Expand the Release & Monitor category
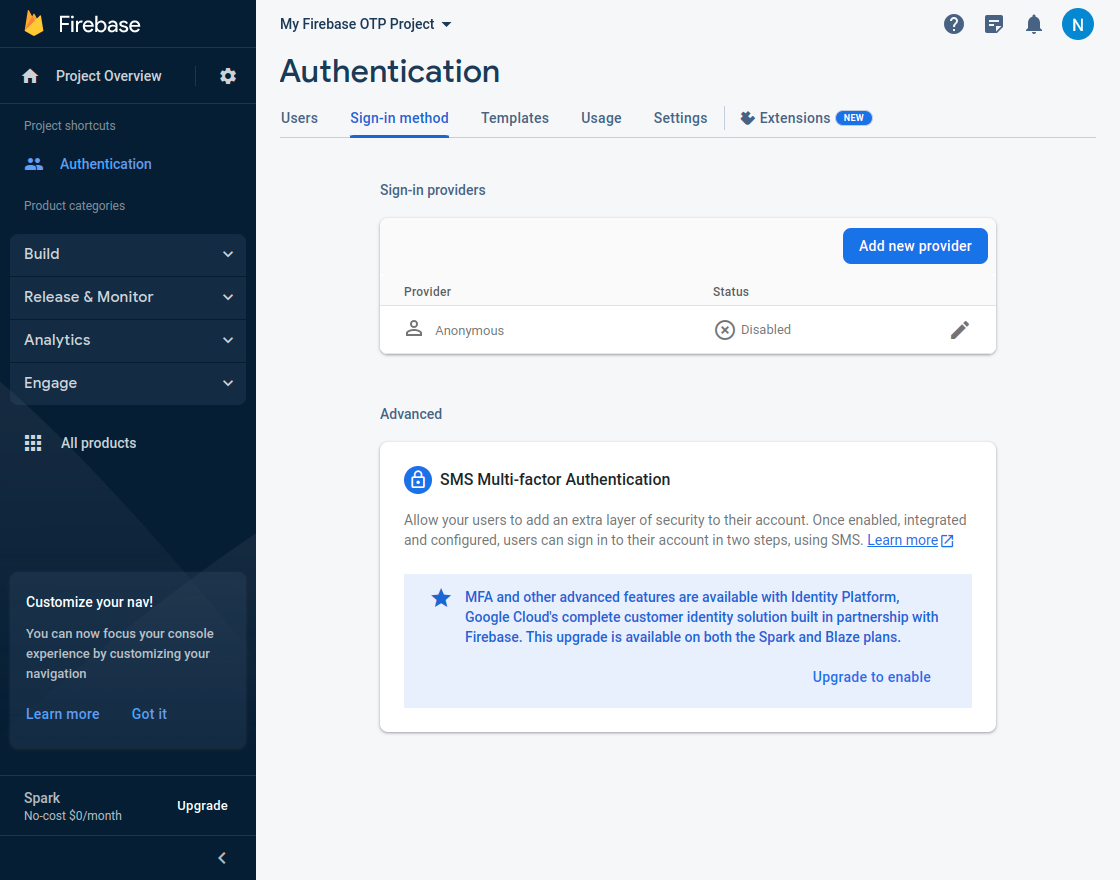The image size is (1120, 880). click(x=127, y=297)
